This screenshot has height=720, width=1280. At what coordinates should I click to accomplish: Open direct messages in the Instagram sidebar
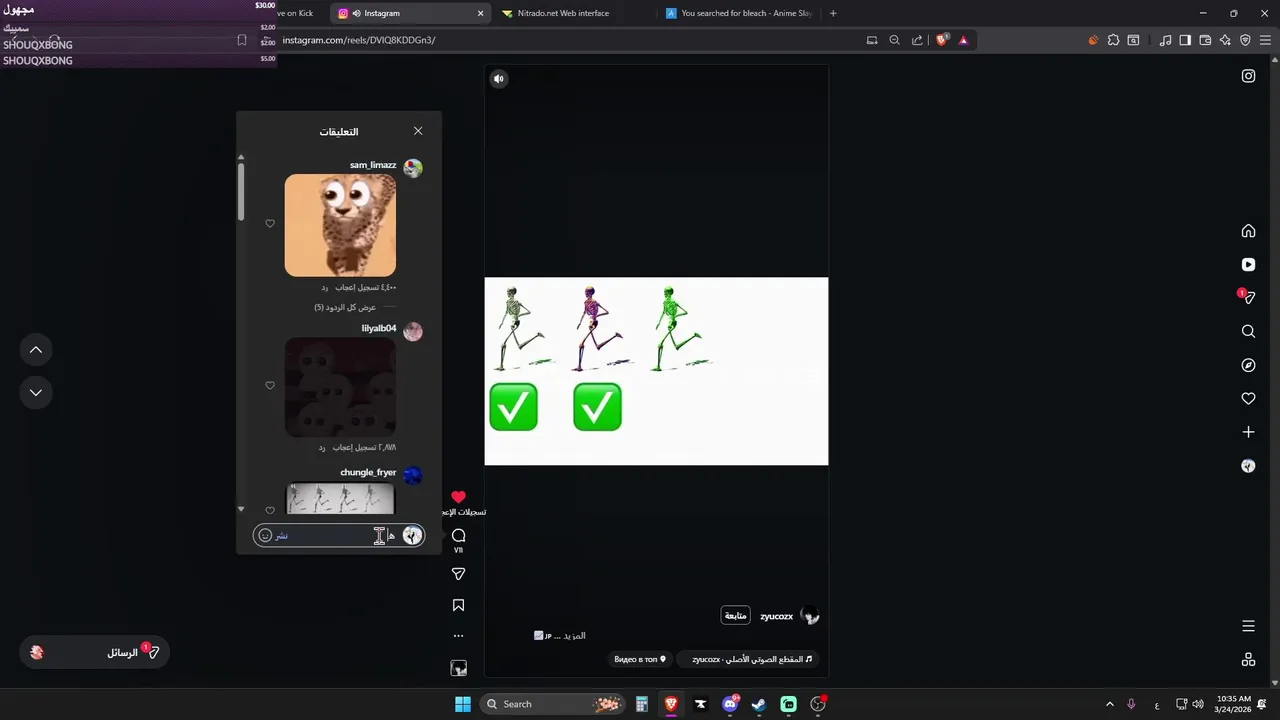point(1248,298)
